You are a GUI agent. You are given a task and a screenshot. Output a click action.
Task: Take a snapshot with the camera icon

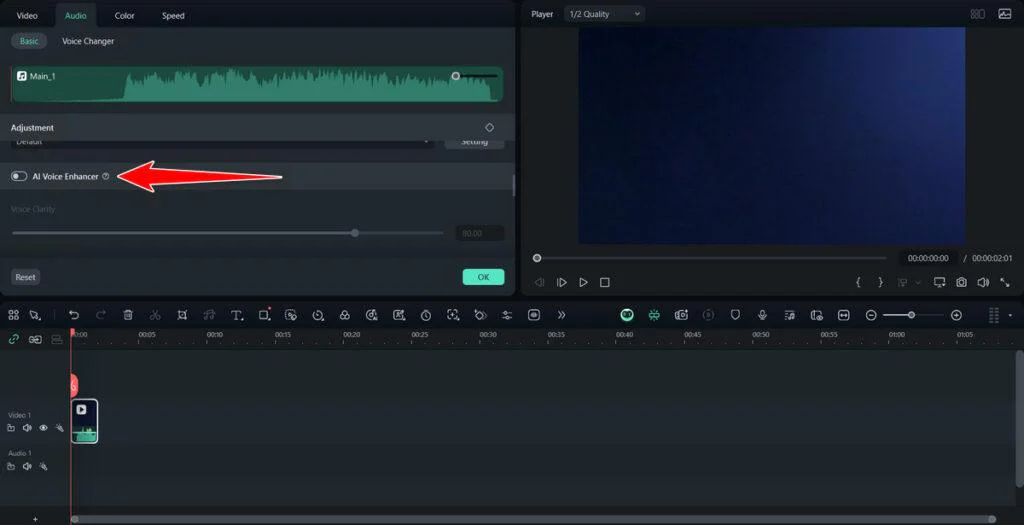tap(961, 282)
